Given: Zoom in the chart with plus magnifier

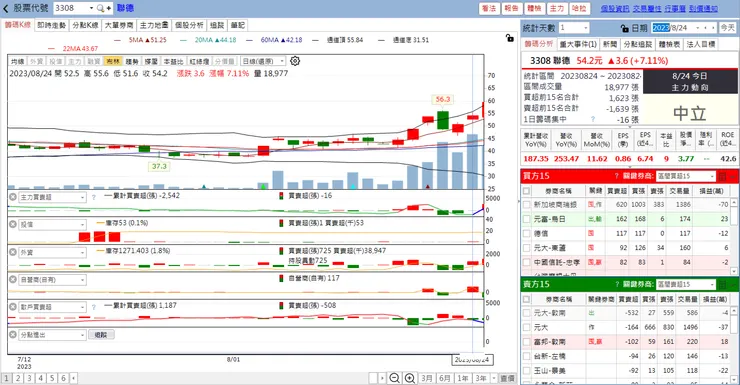Looking at the screenshot, I should [410, 378].
